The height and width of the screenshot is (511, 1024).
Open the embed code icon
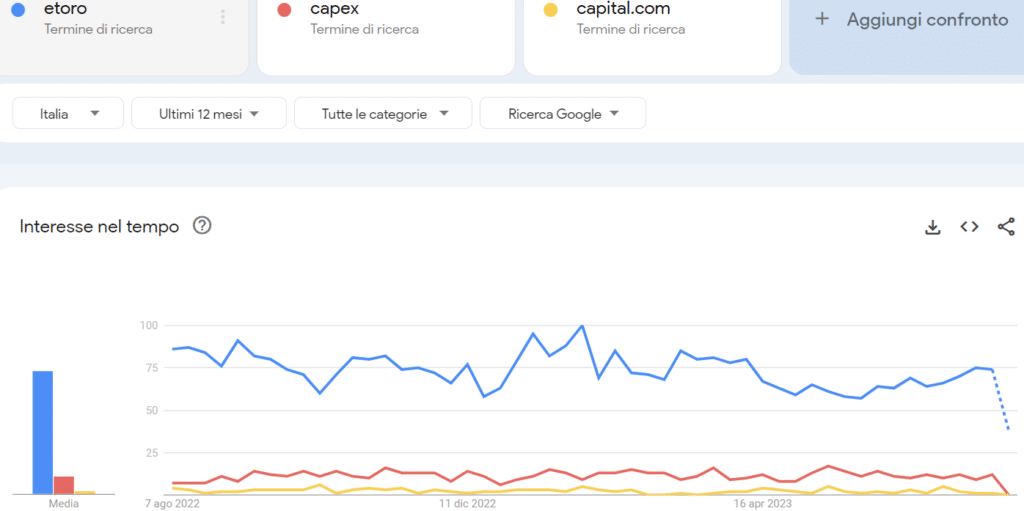tap(969, 227)
